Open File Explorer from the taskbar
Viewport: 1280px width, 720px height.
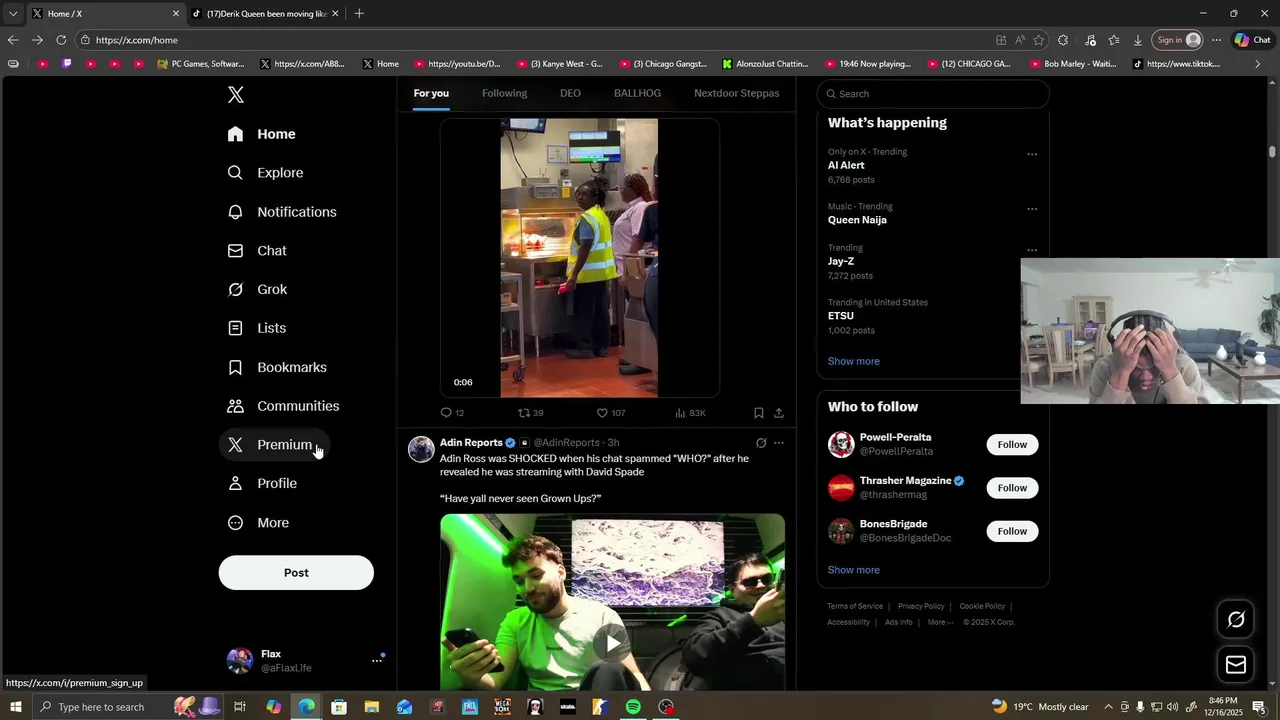[371, 707]
